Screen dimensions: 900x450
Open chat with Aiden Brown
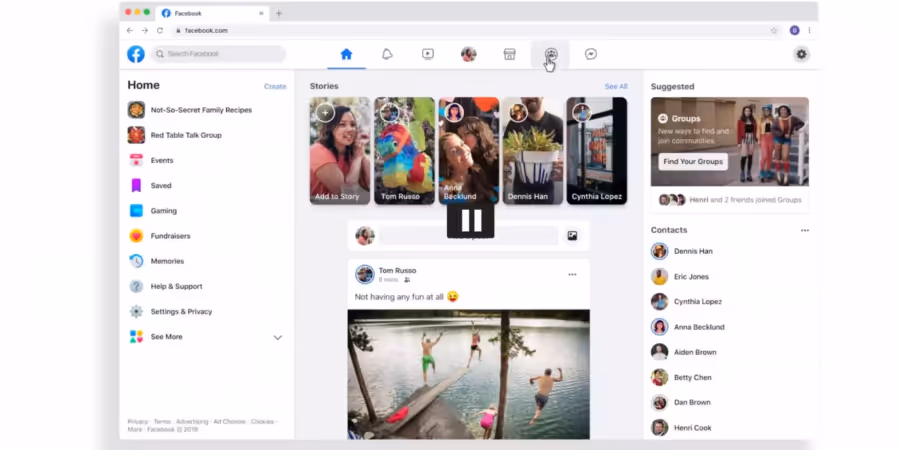(684, 352)
